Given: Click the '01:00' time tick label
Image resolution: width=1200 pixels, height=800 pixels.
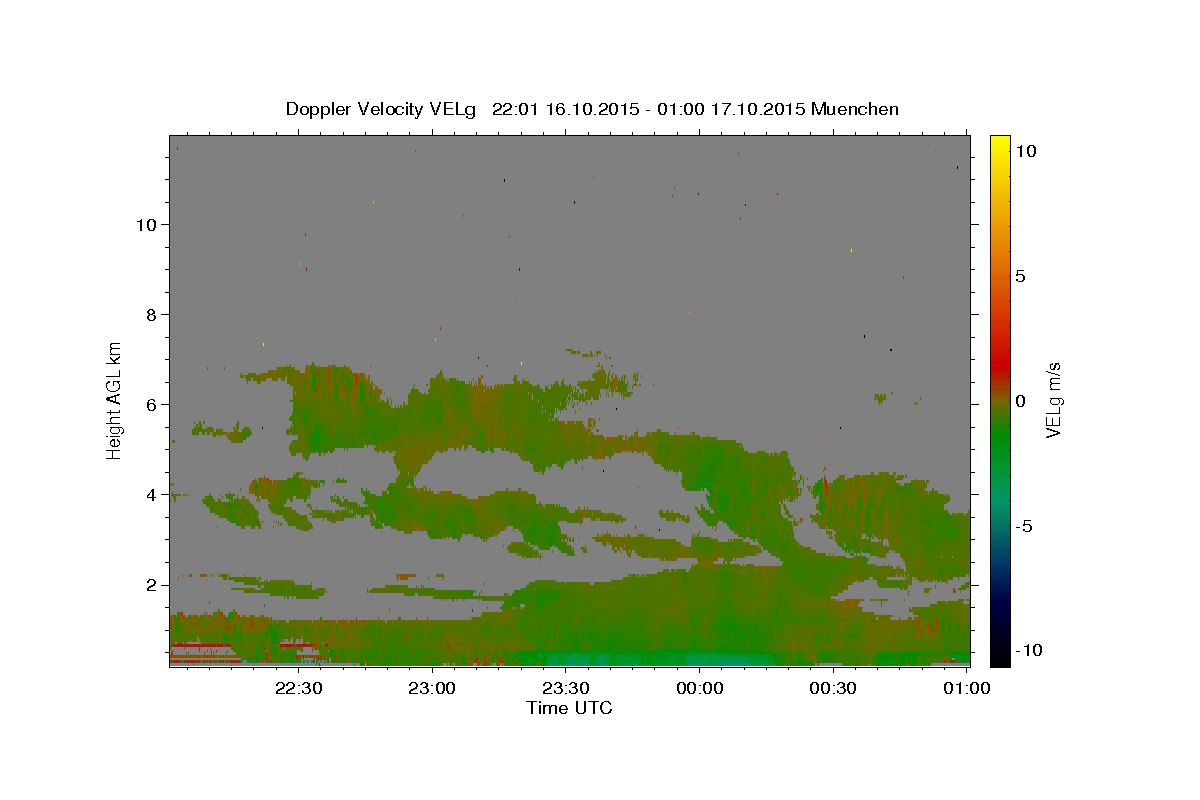Looking at the screenshot, I should (x=966, y=688).
